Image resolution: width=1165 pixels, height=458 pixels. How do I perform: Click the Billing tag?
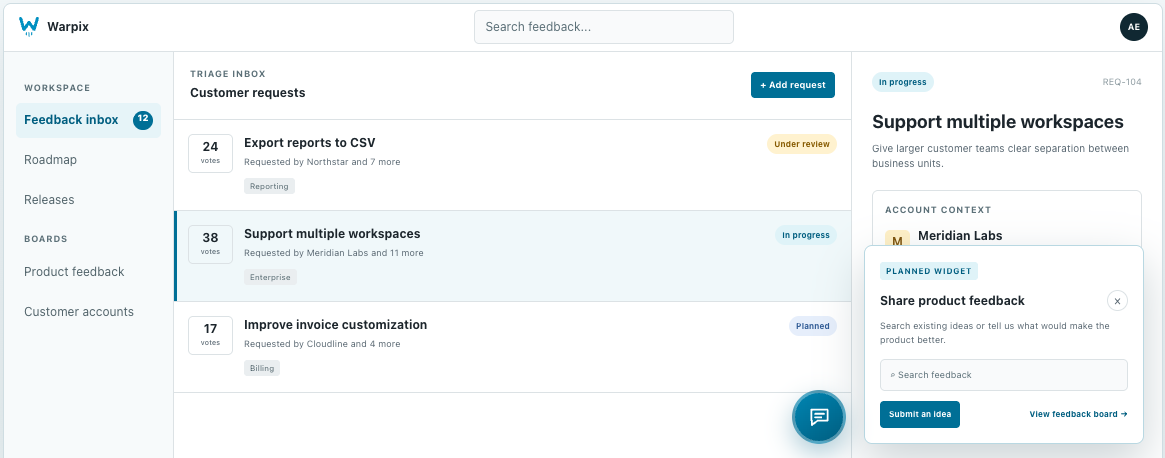[262, 368]
